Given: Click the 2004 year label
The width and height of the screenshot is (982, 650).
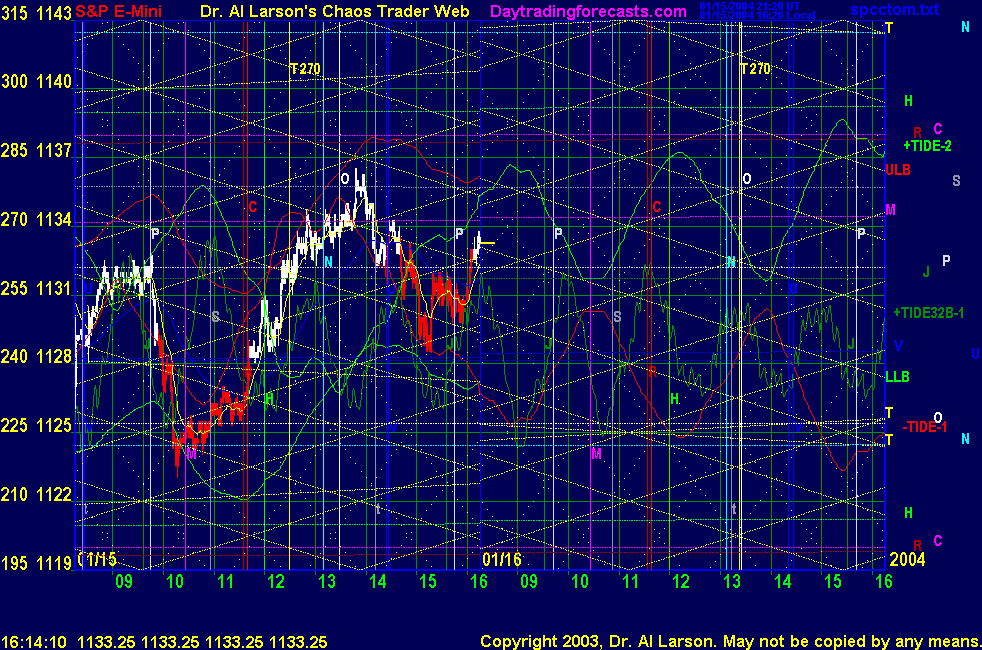Looking at the screenshot, I should 906,558.
